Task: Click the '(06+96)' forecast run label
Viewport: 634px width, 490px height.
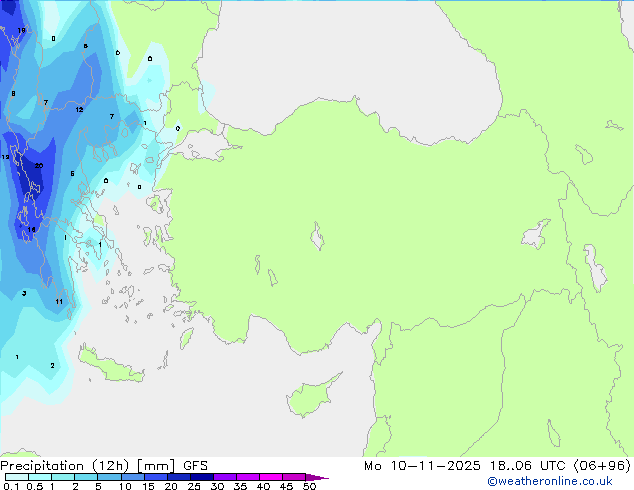Action: pos(602,466)
